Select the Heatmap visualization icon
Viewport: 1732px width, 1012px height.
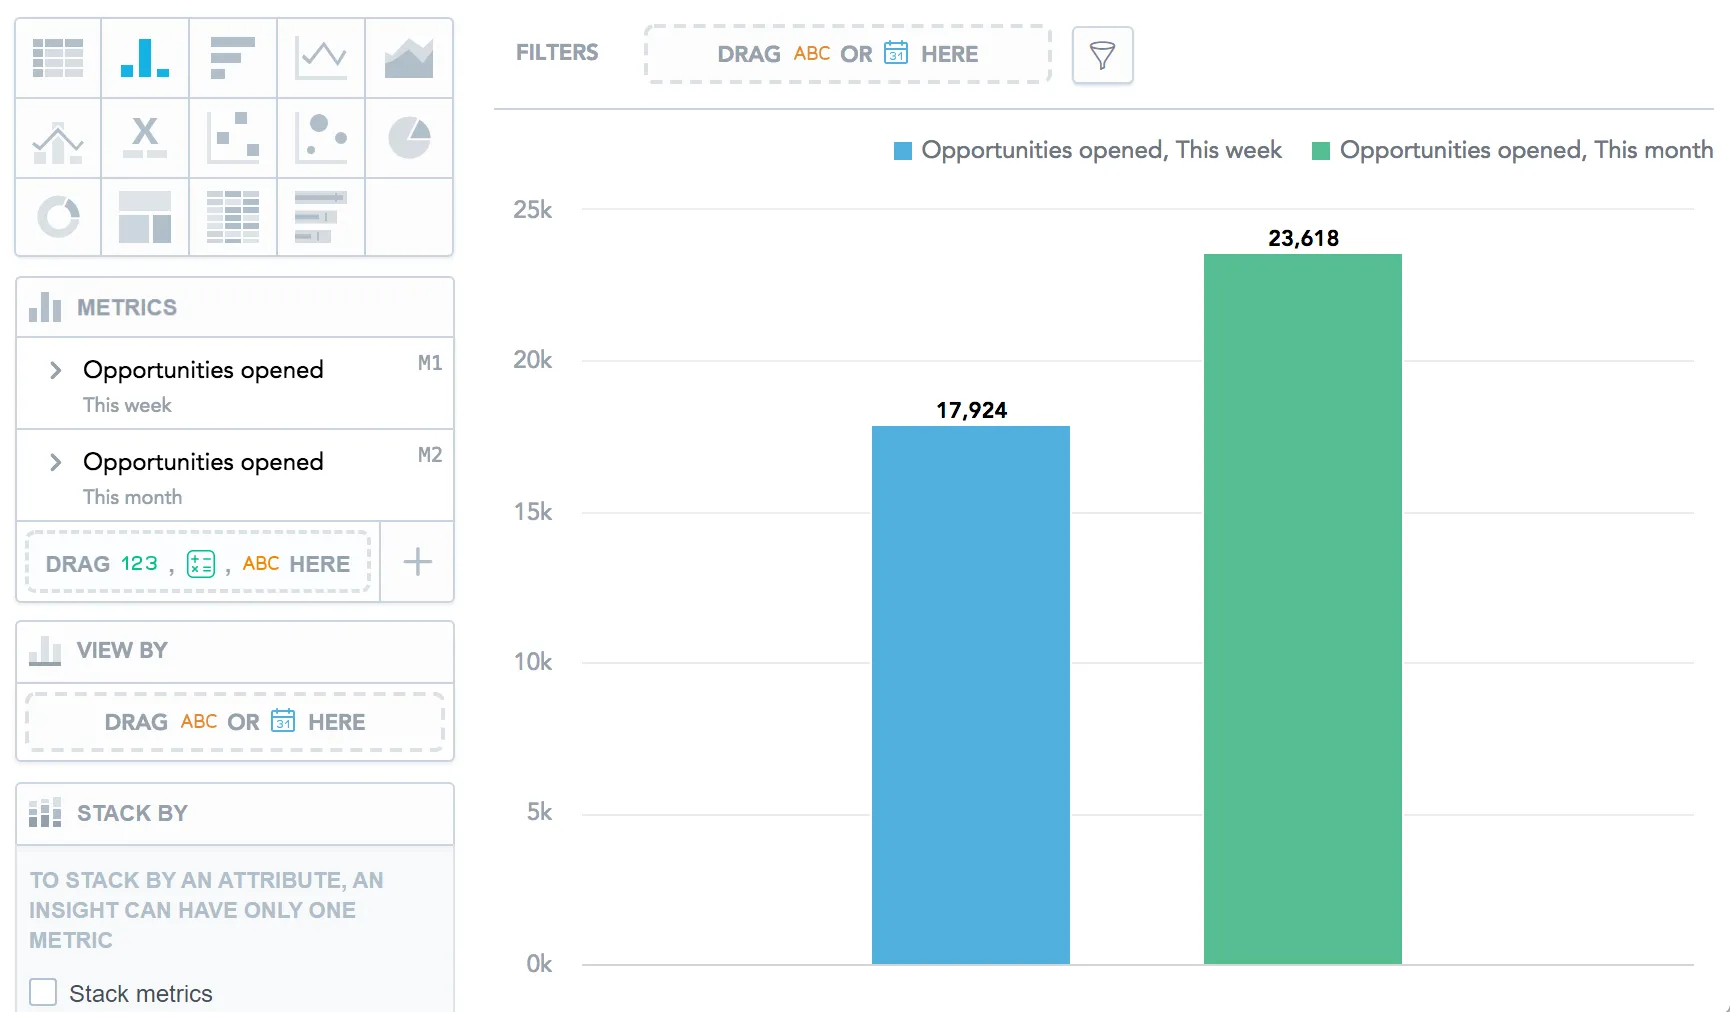(x=233, y=217)
